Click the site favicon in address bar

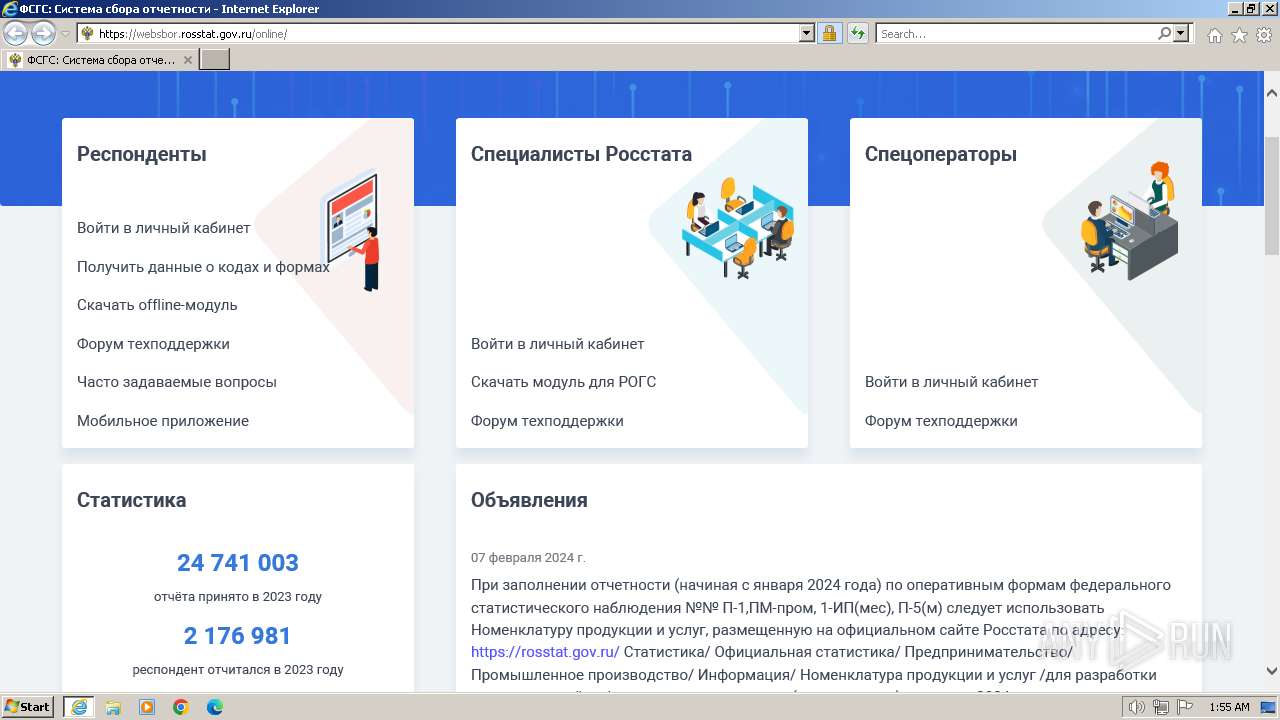coord(87,34)
